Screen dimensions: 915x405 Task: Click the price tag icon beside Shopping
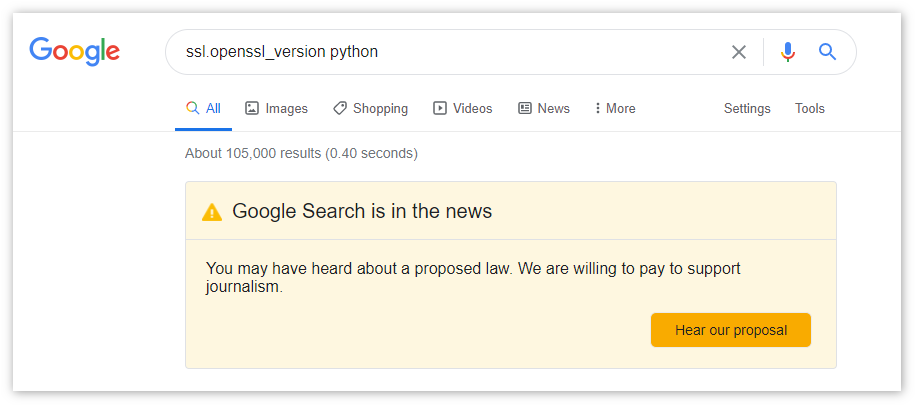click(x=340, y=108)
